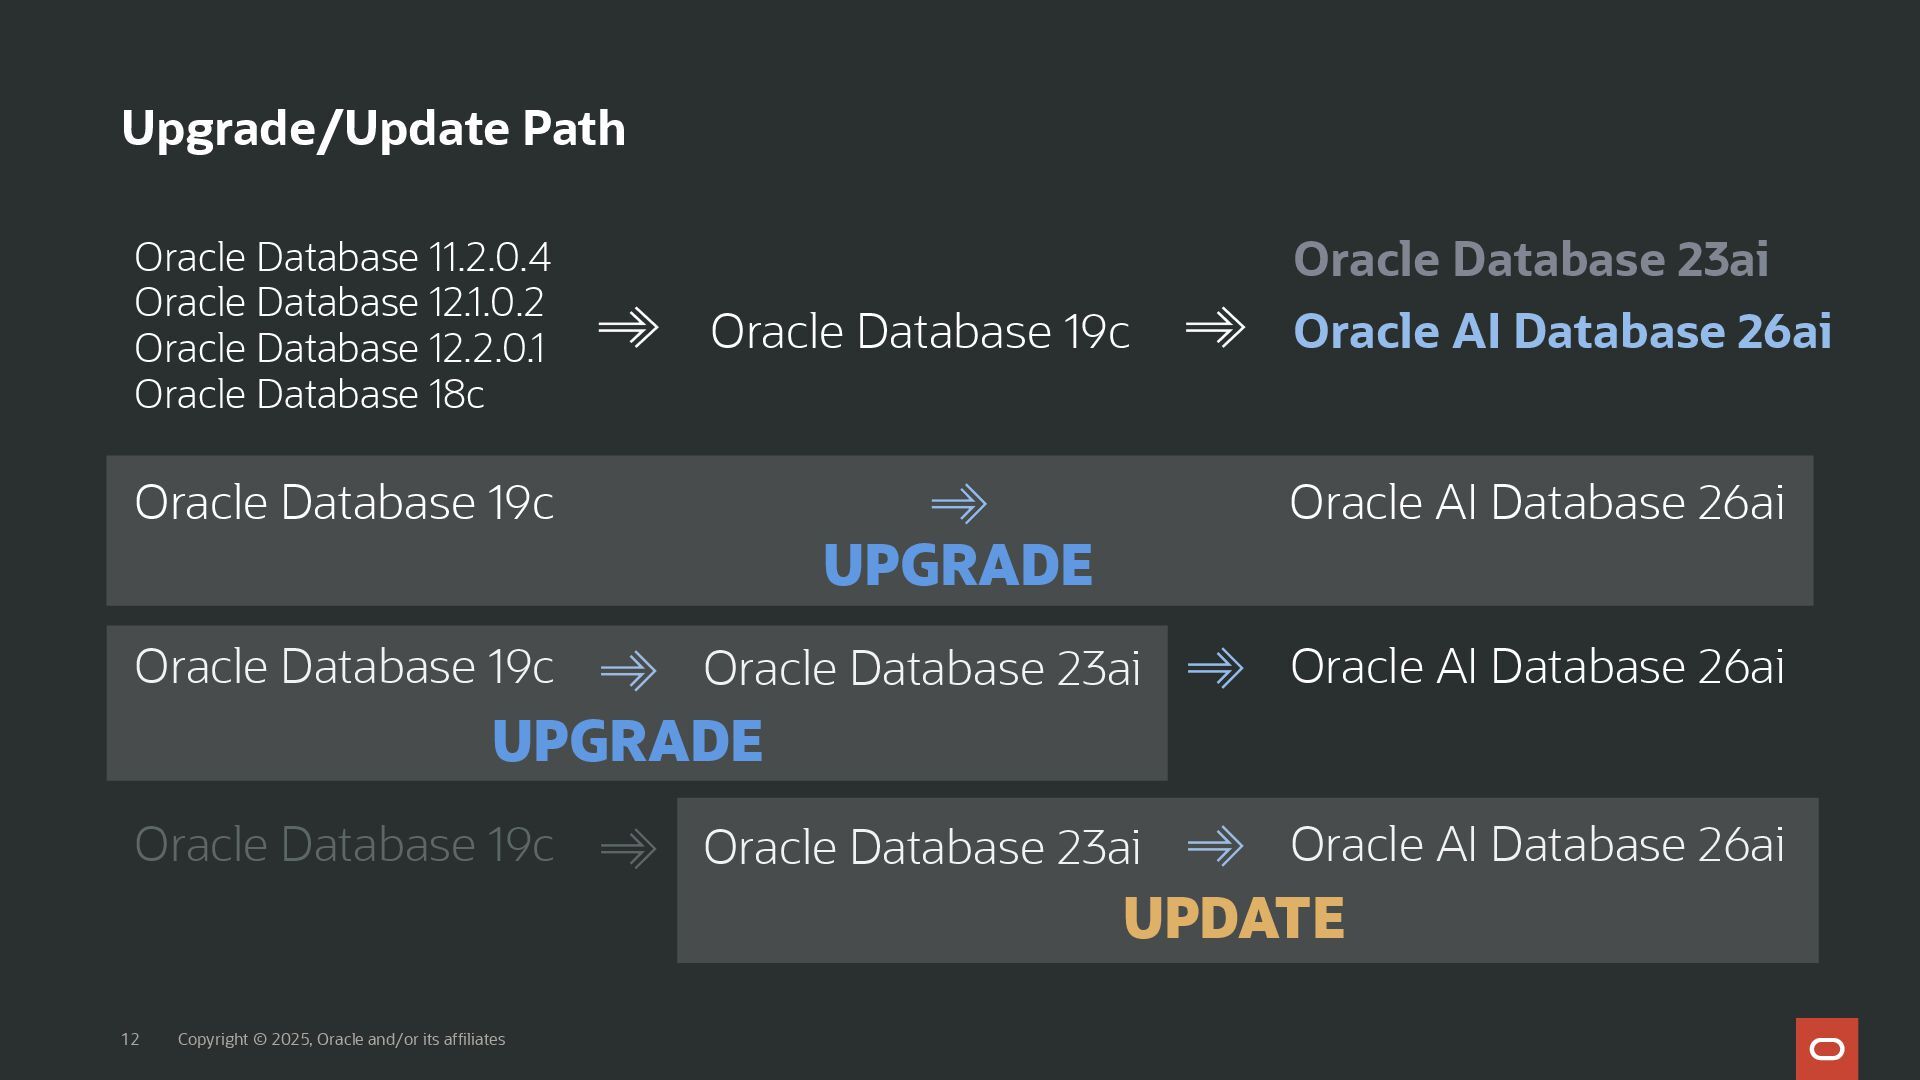This screenshot has height=1080, width=1920.
Task: Click the blue arrow above the first UPGRADE label
Action: click(x=959, y=504)
